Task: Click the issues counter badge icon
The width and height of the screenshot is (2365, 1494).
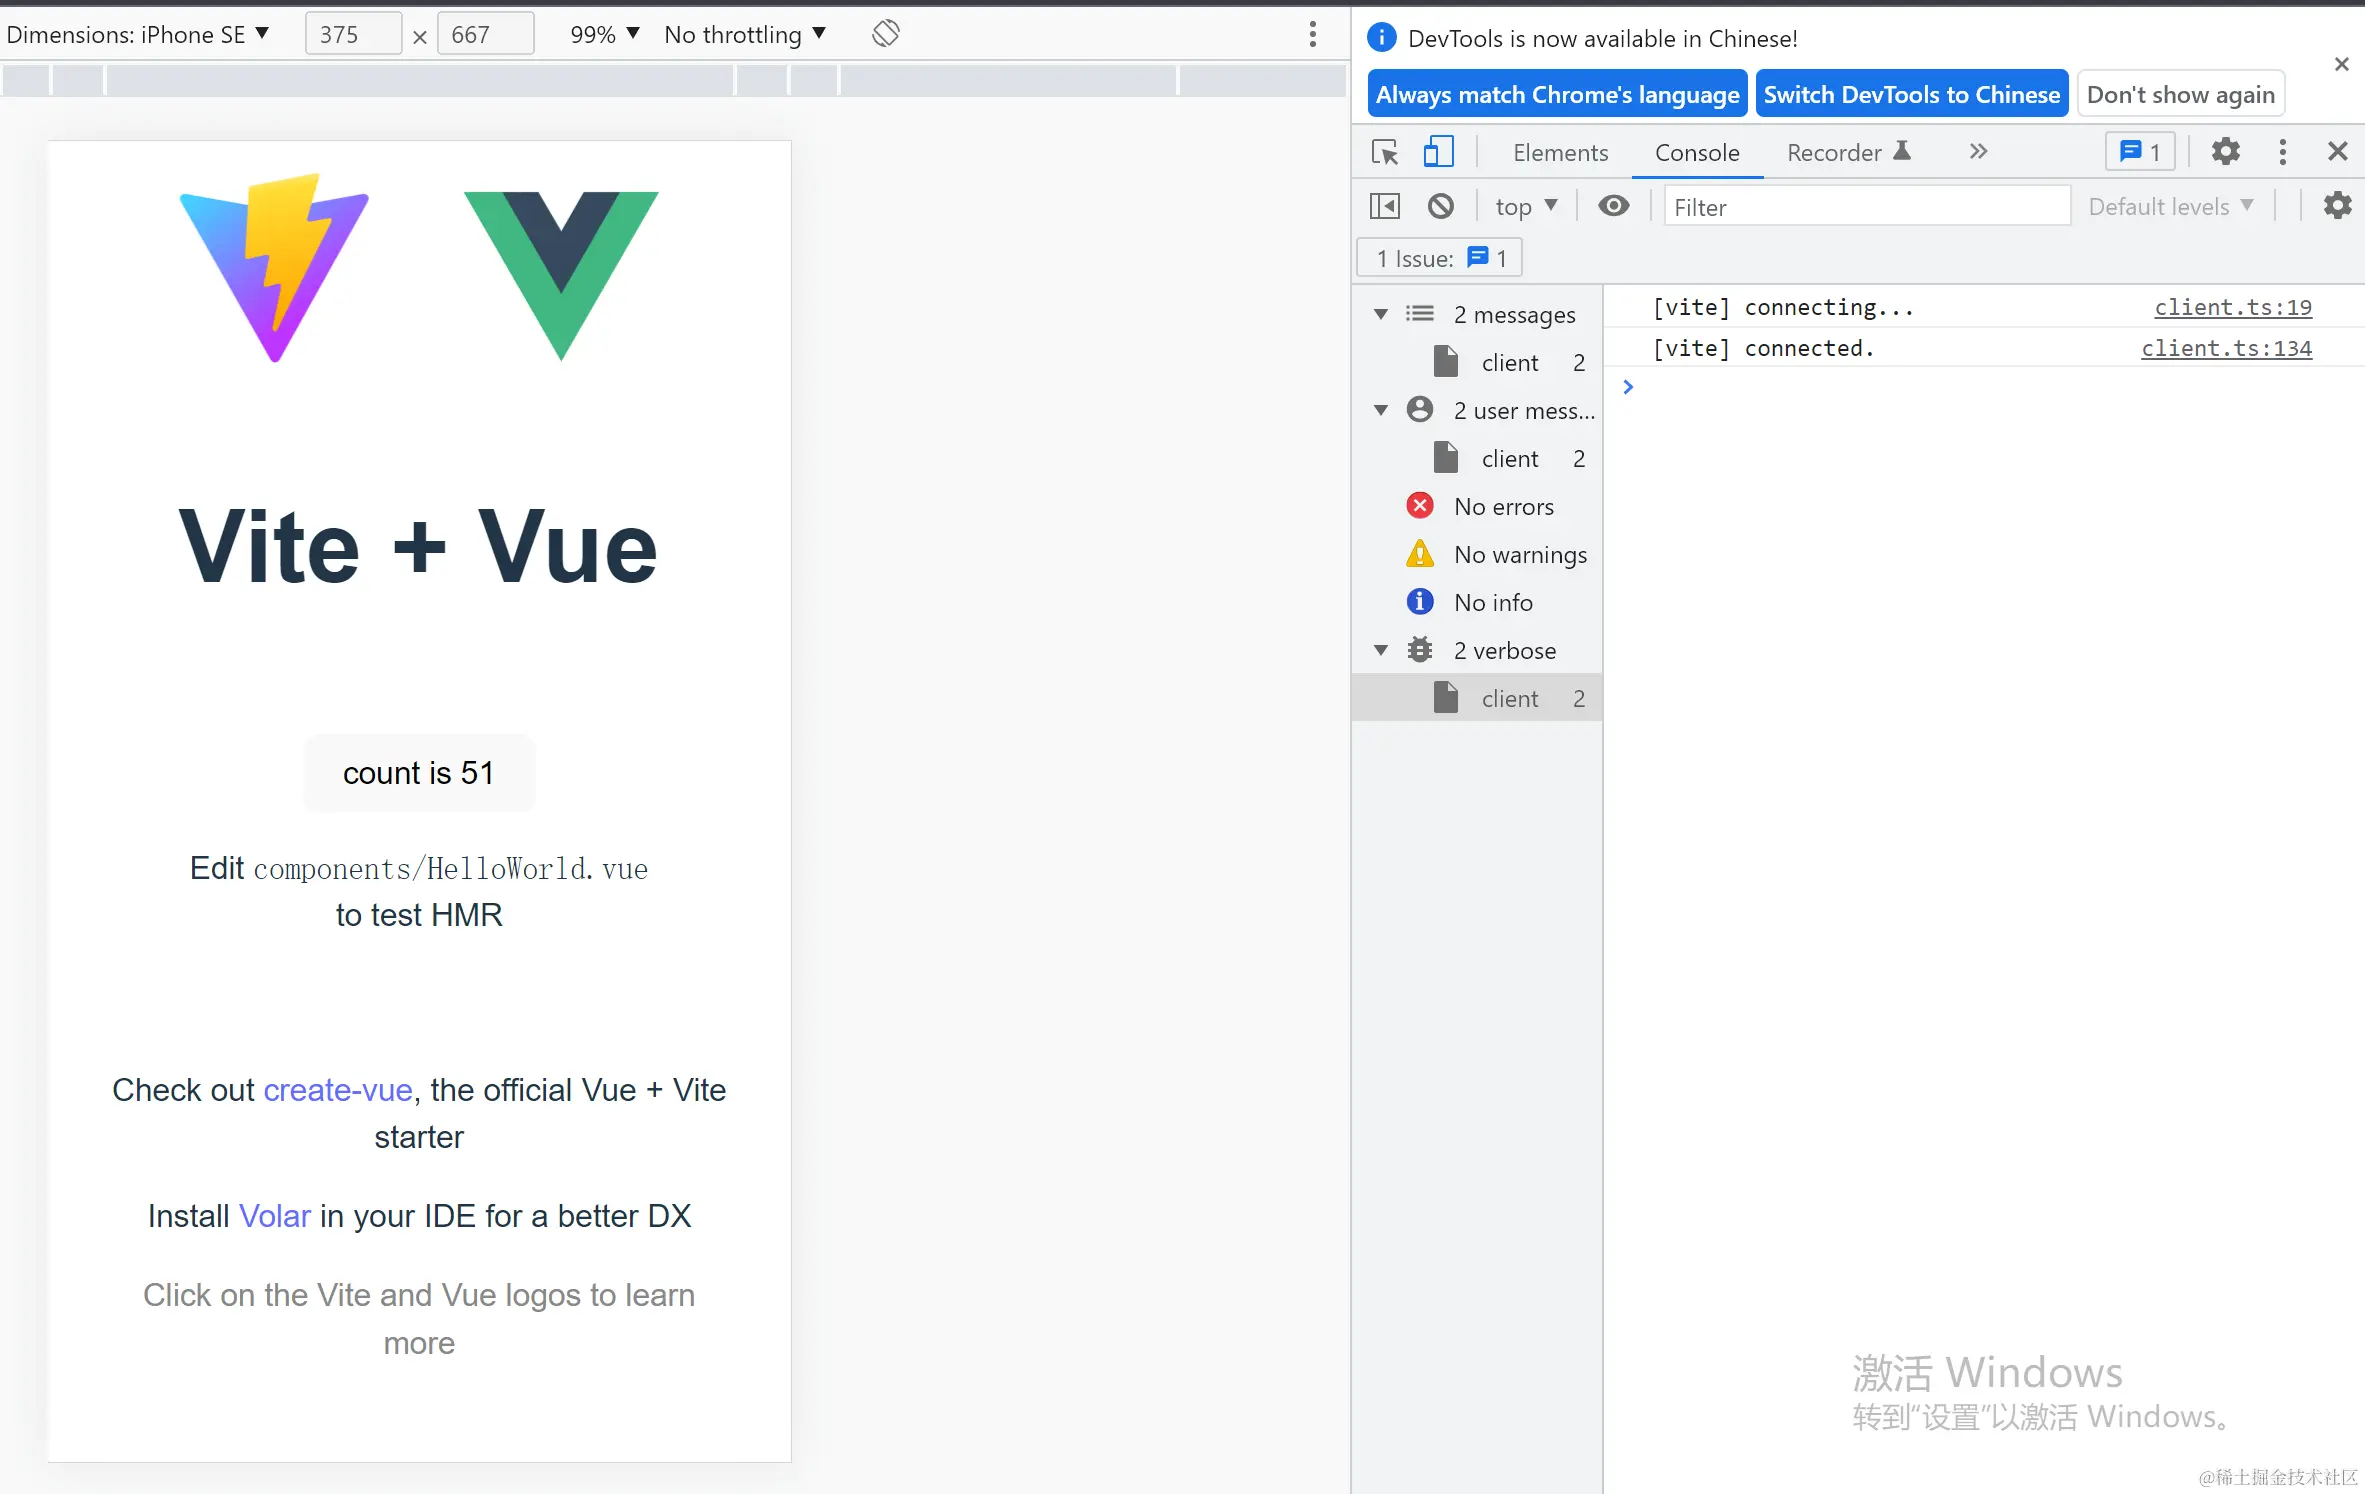Action: pyautogui.click(x=2140, y=152)
